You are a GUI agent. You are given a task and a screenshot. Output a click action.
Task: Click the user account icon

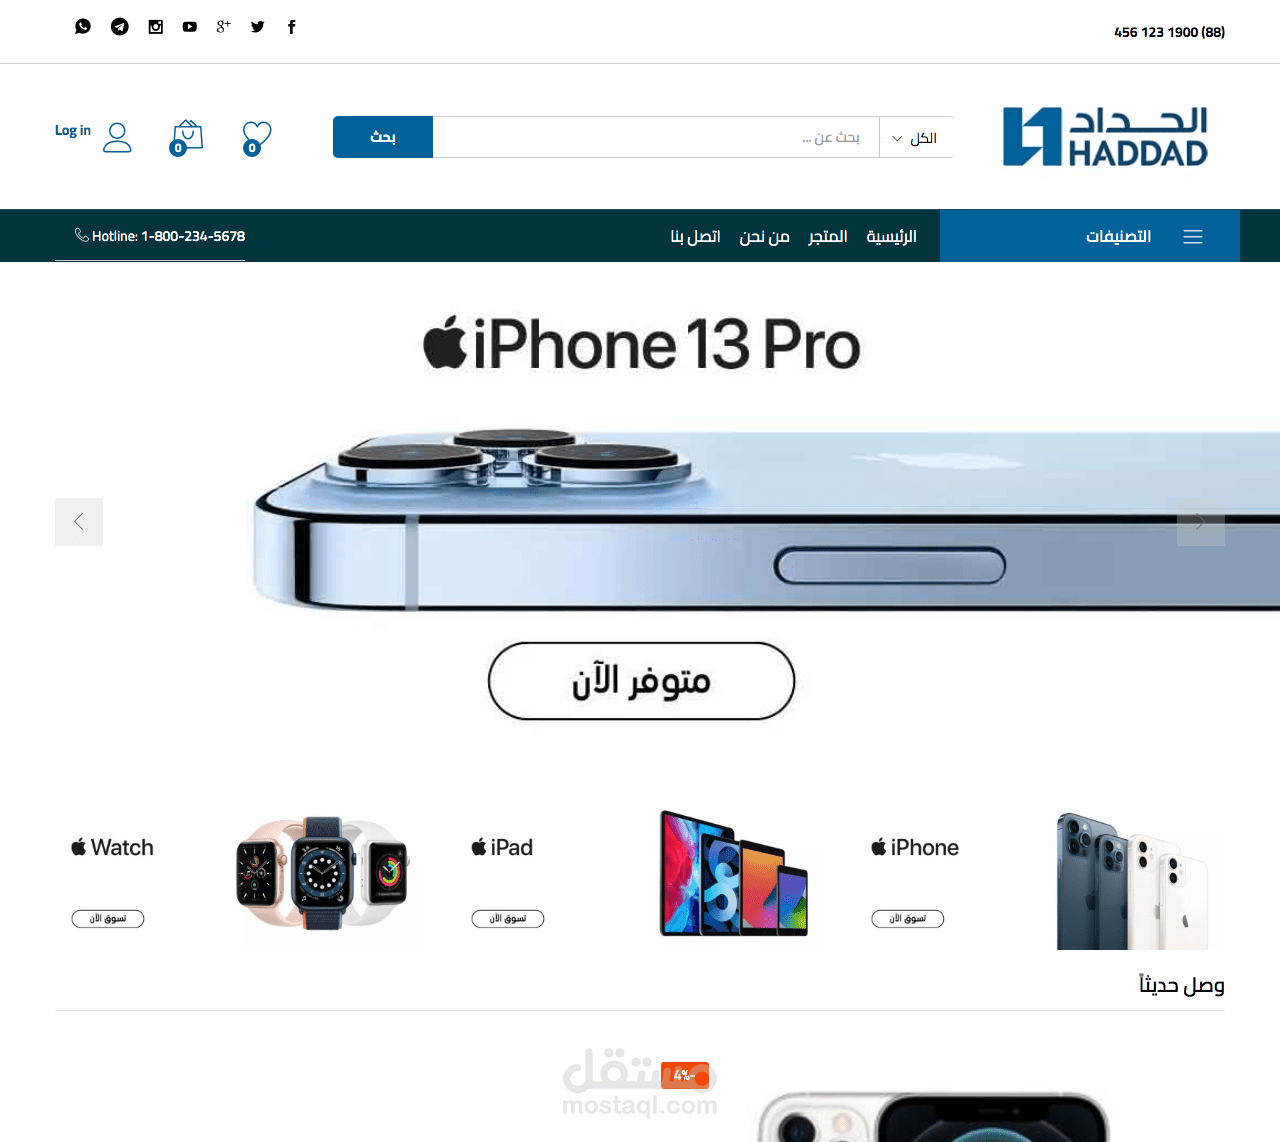[118, 137]
